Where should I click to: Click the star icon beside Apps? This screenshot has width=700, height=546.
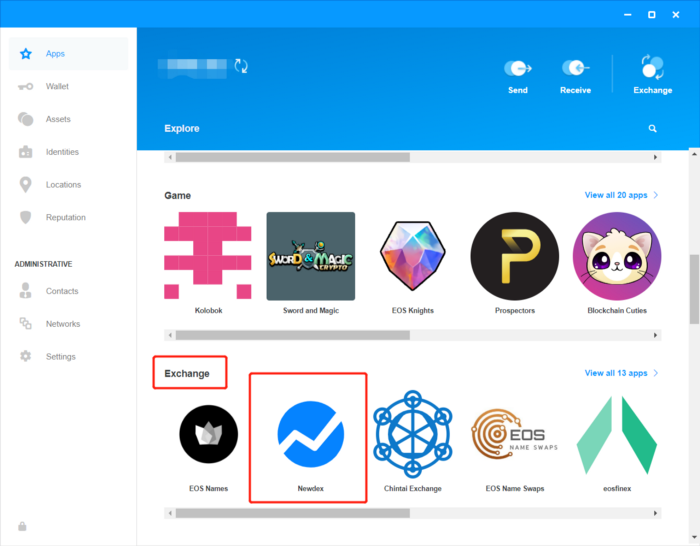[x=26, y=54]
